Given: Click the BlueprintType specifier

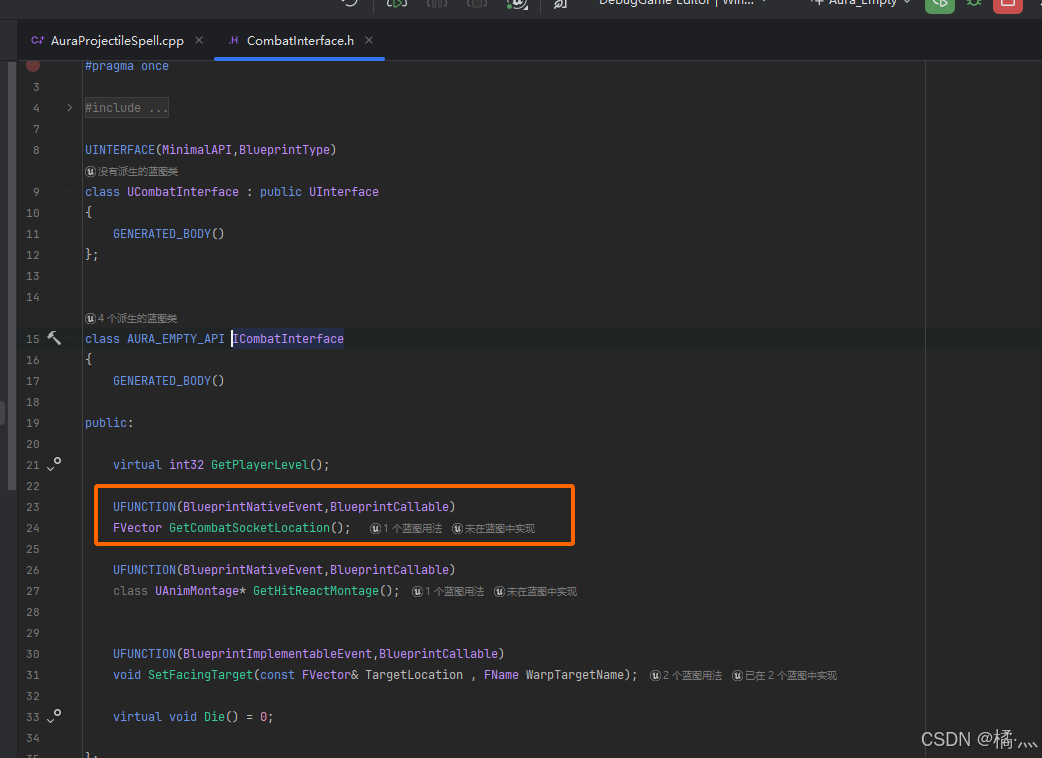Looking at the screenshot, I should (284, 149).
